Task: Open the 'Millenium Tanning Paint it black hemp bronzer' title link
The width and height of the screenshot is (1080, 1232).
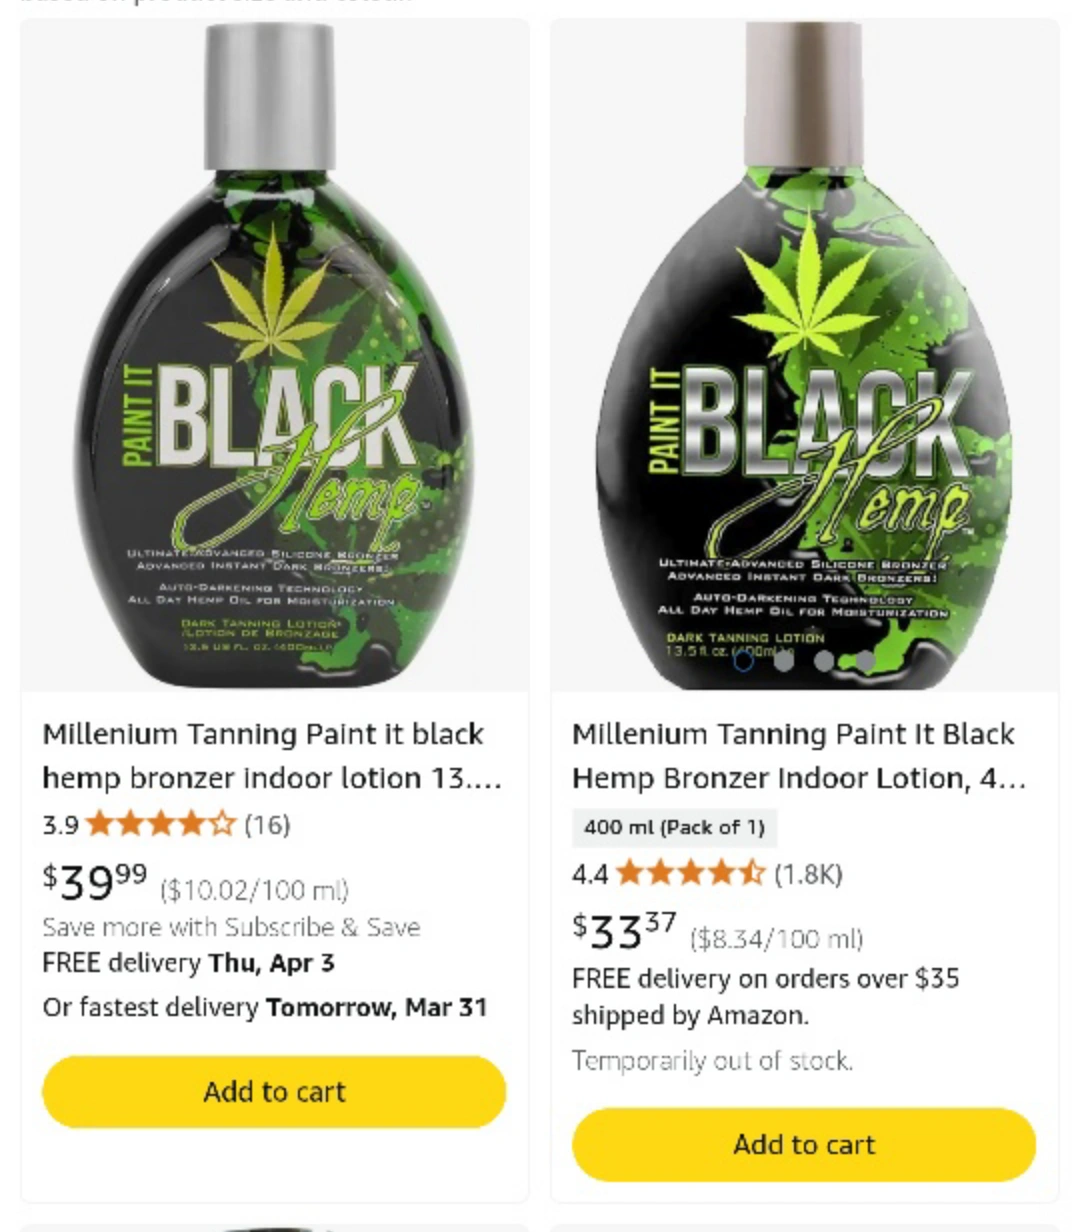Action: [x=272, y=756]
